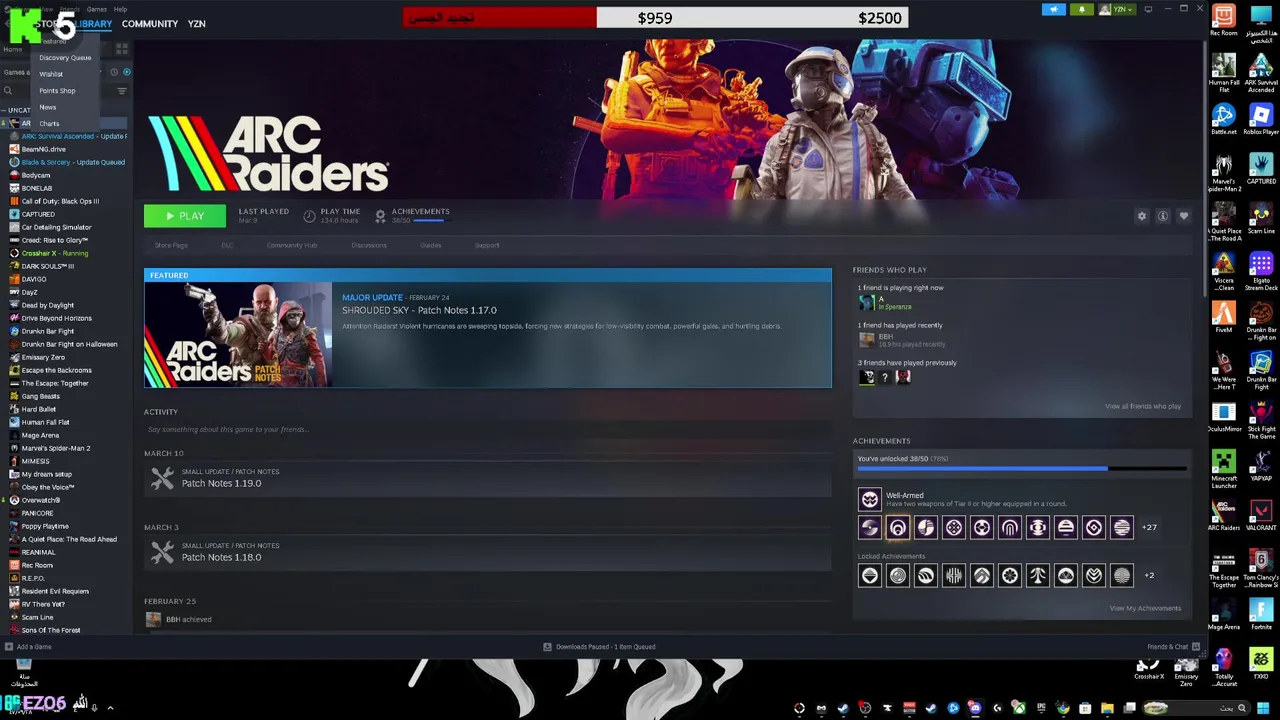
Task: Open the Support link
Action: (487, 245)
